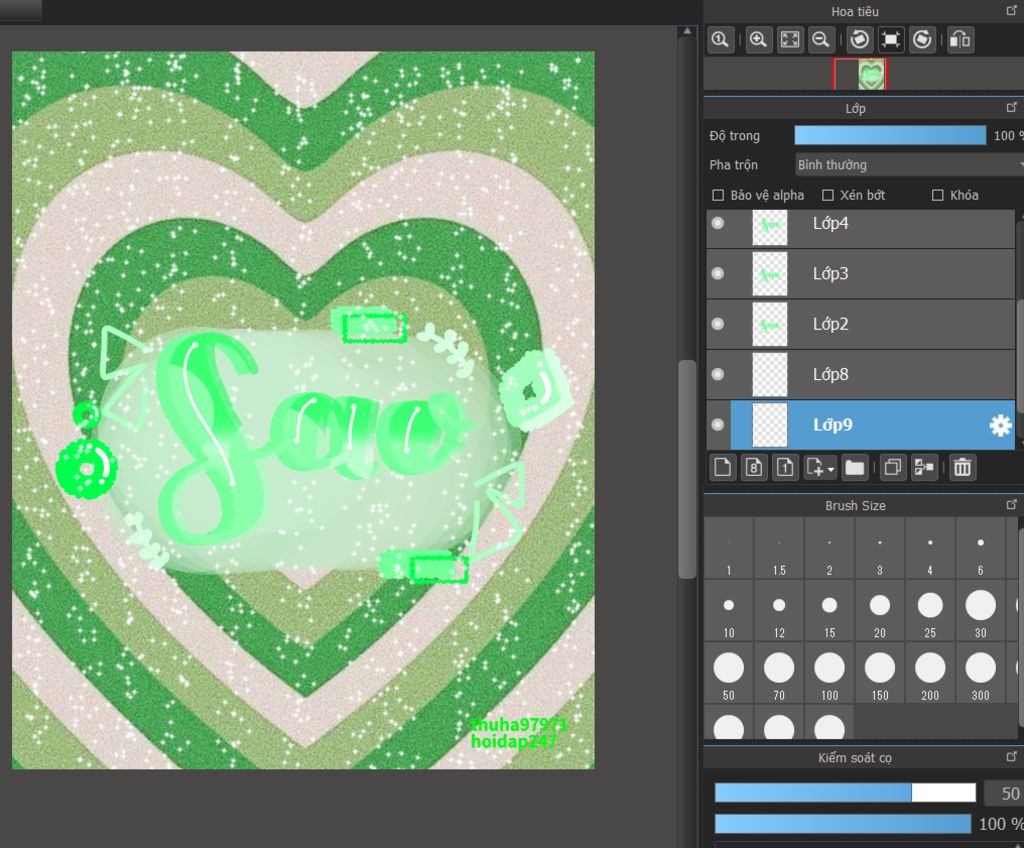The height and width of the screenshot is (848, 1024).
Task: Choose brush size 4
Action: coord(930,549)
